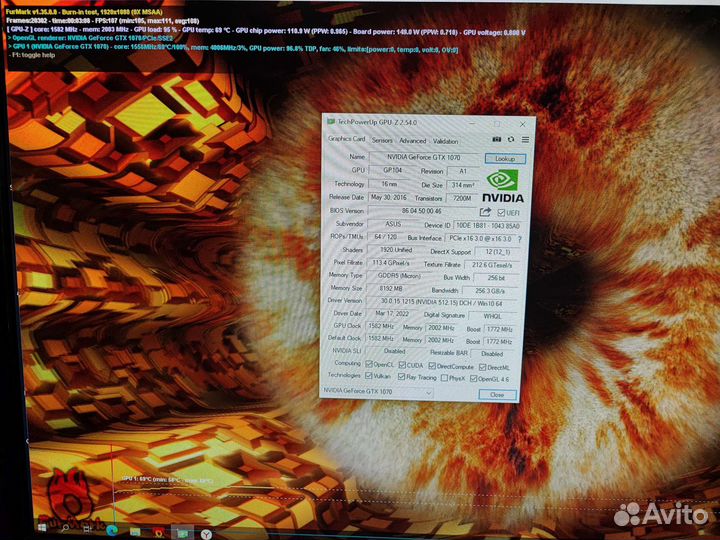Open File Explorer from taskbar
This screenshot has width=720, height=540.
[x=135, y=531]
